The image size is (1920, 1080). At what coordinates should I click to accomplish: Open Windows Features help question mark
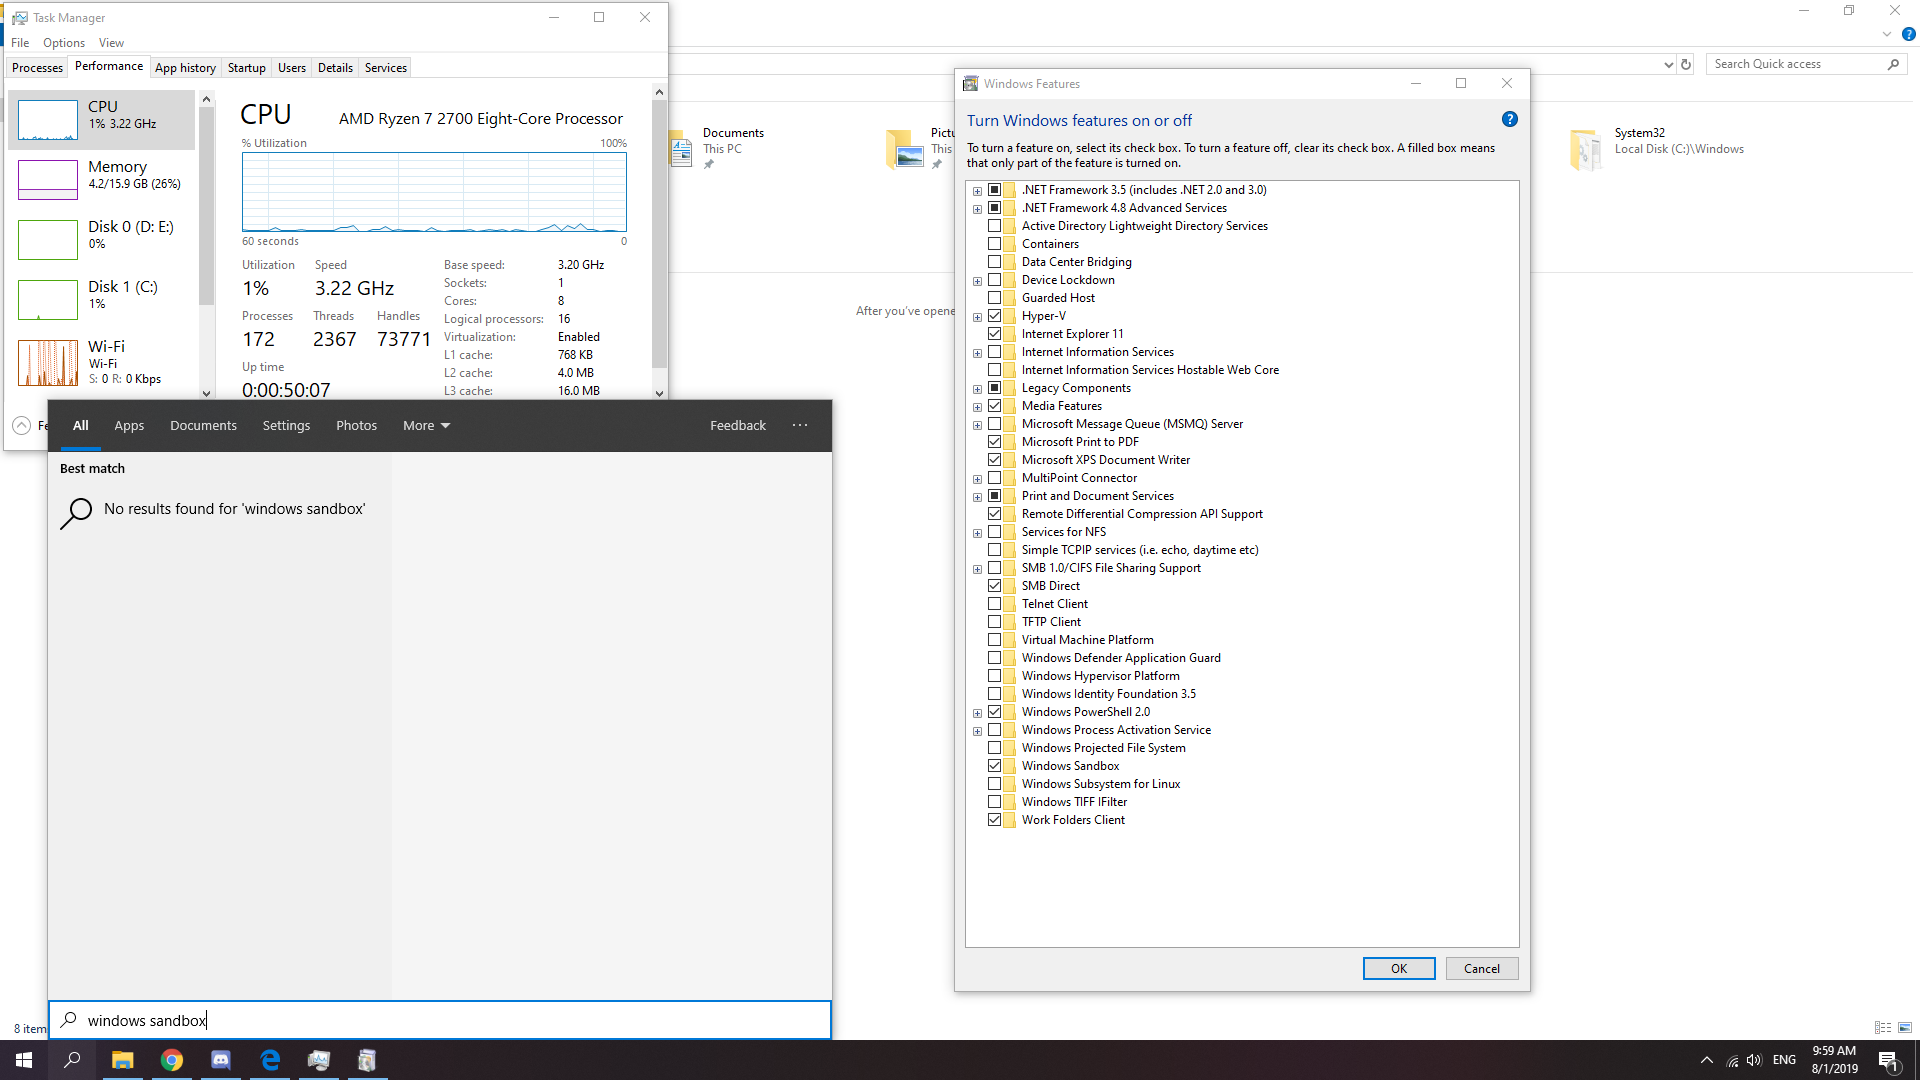click(x=1510, y=119)
